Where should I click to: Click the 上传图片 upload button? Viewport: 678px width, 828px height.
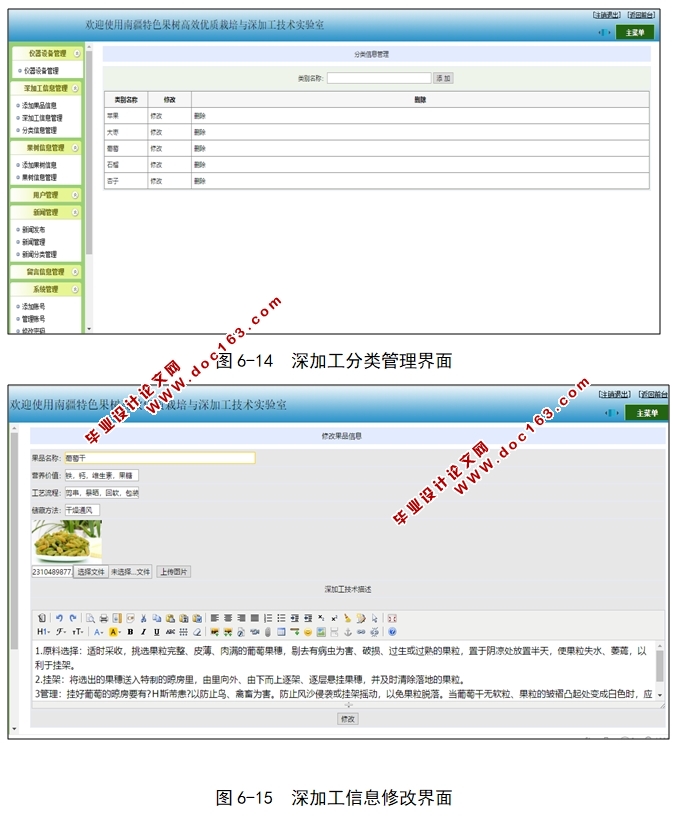click(174, 572)
